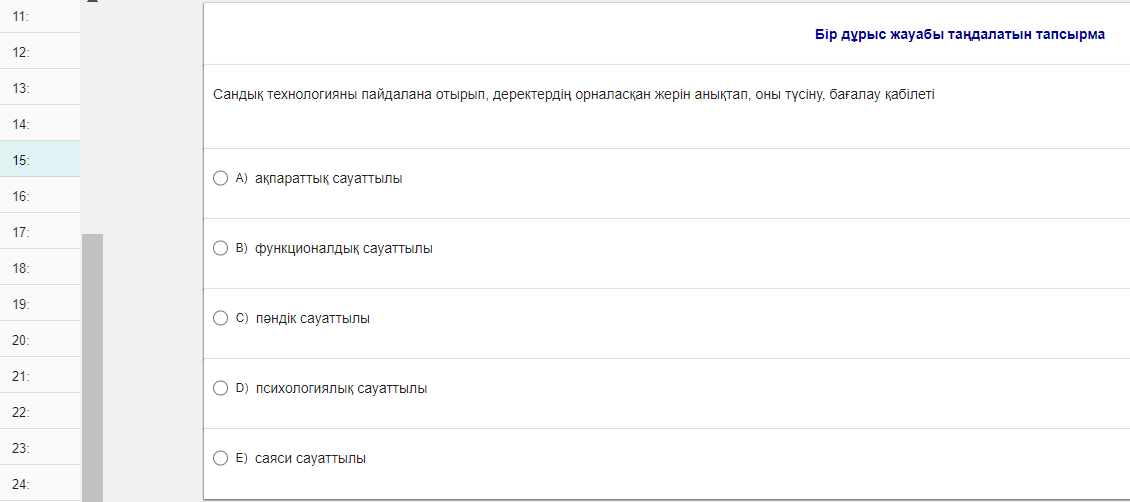This screenshot has height=502, width=1130.
Task: Open question 20
Action: 40,340
